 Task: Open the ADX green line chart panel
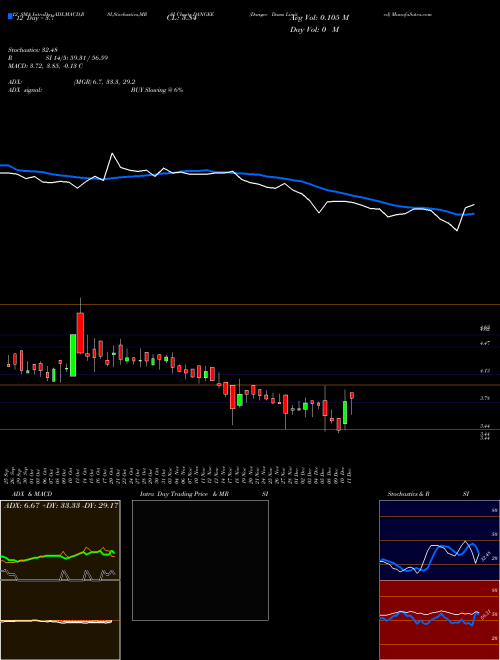(60, 540)
